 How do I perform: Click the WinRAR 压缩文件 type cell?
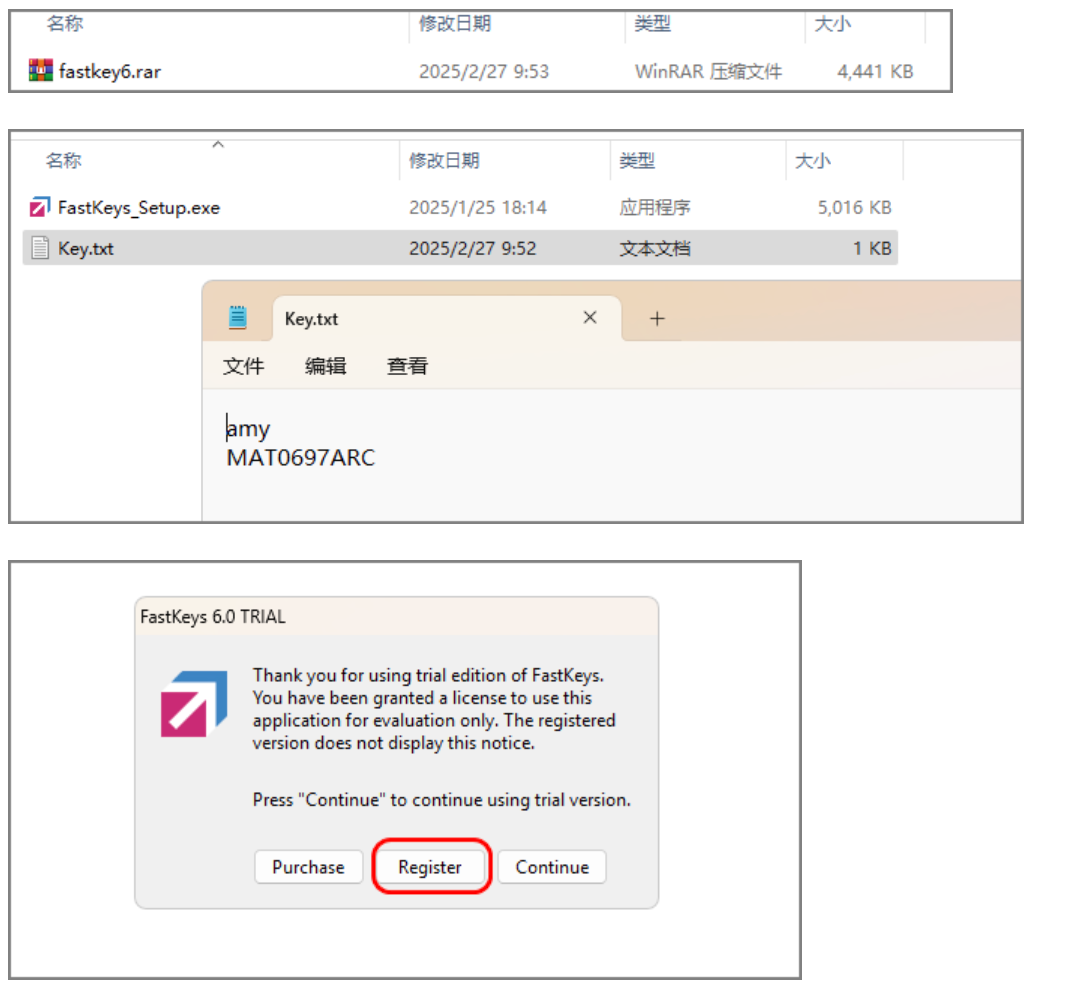pyautogui.click(x=708, y=72)
